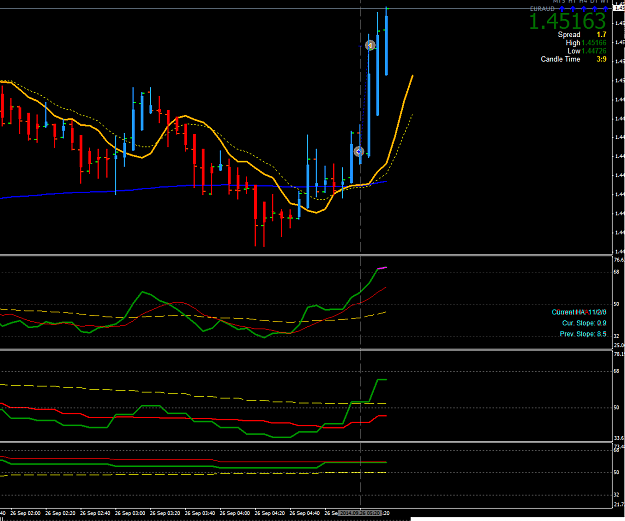Click the highlighted 2014.09.26 05:20 time label
The width and height of the screenshot is (625, 521).
tap(360, 513)
